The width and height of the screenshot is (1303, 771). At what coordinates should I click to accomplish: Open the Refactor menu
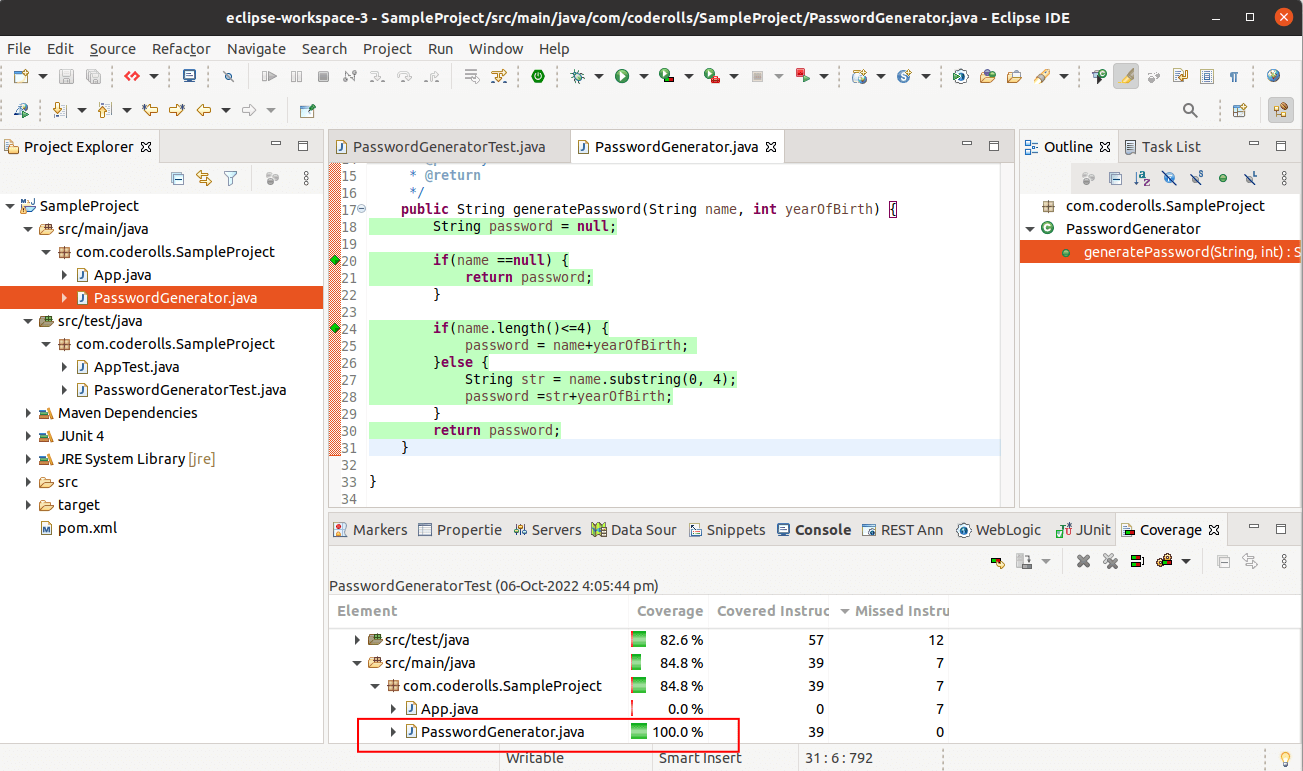coord(180,49)
